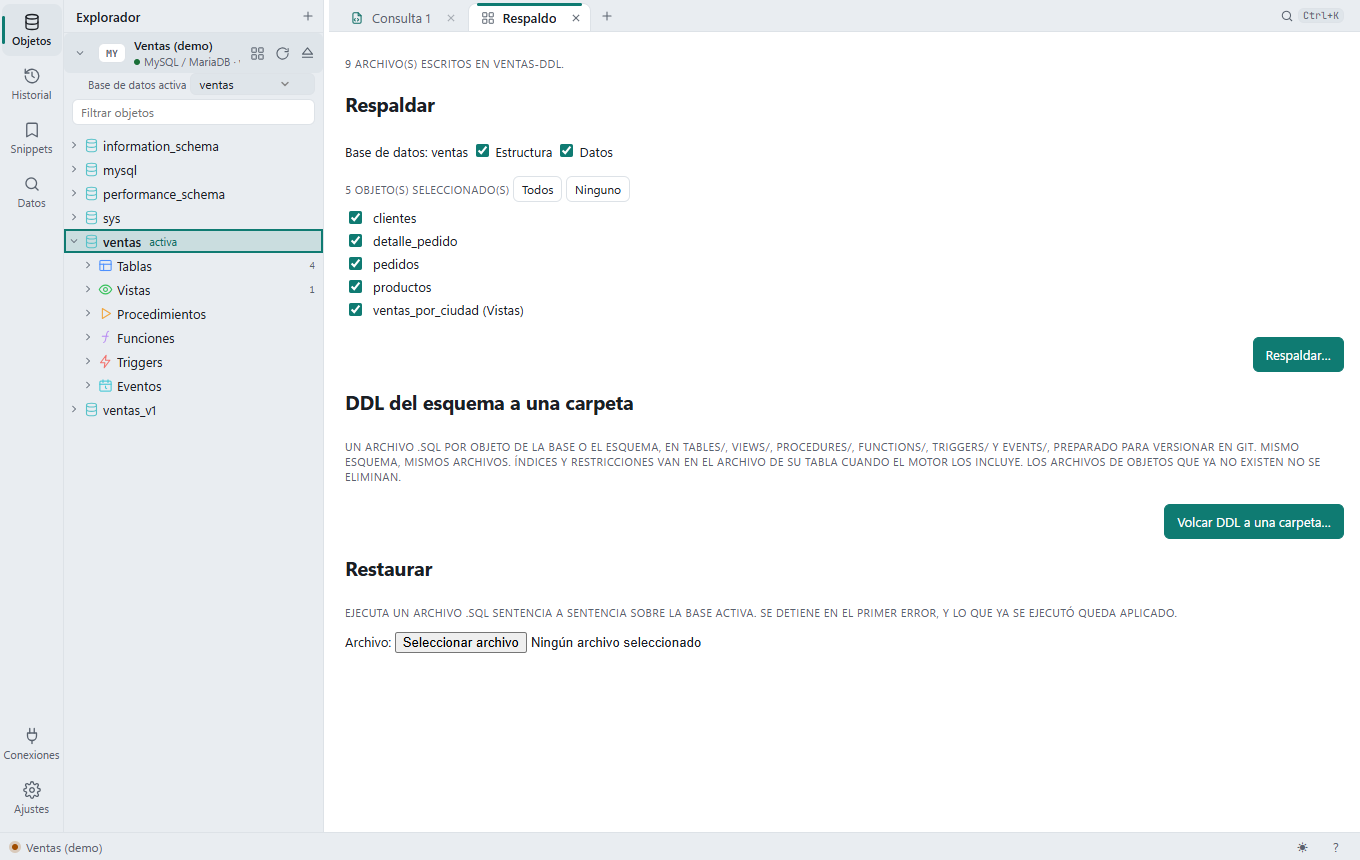Refresh the Ventas (demo) connection

tap(282, 53)
